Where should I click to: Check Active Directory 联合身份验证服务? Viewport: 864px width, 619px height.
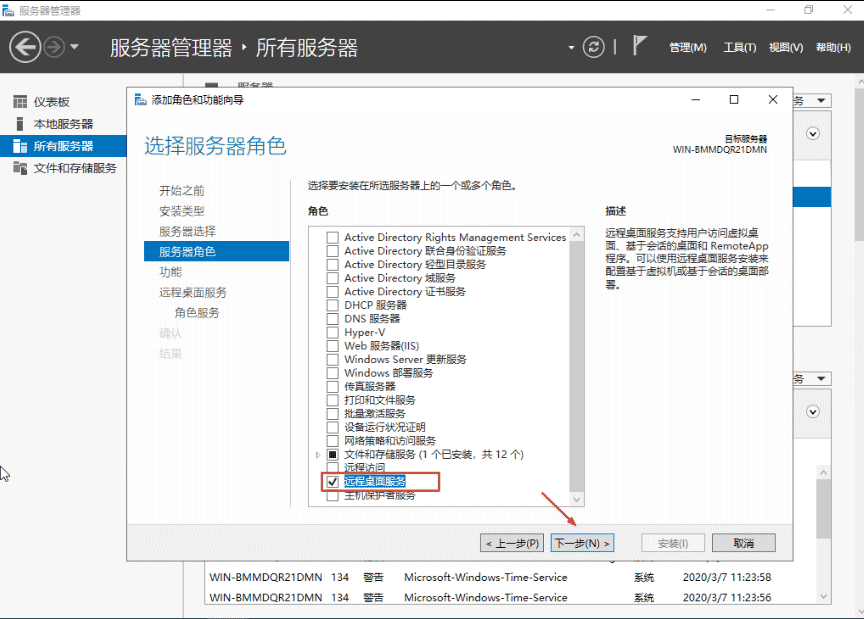click(x=332, y=251)
